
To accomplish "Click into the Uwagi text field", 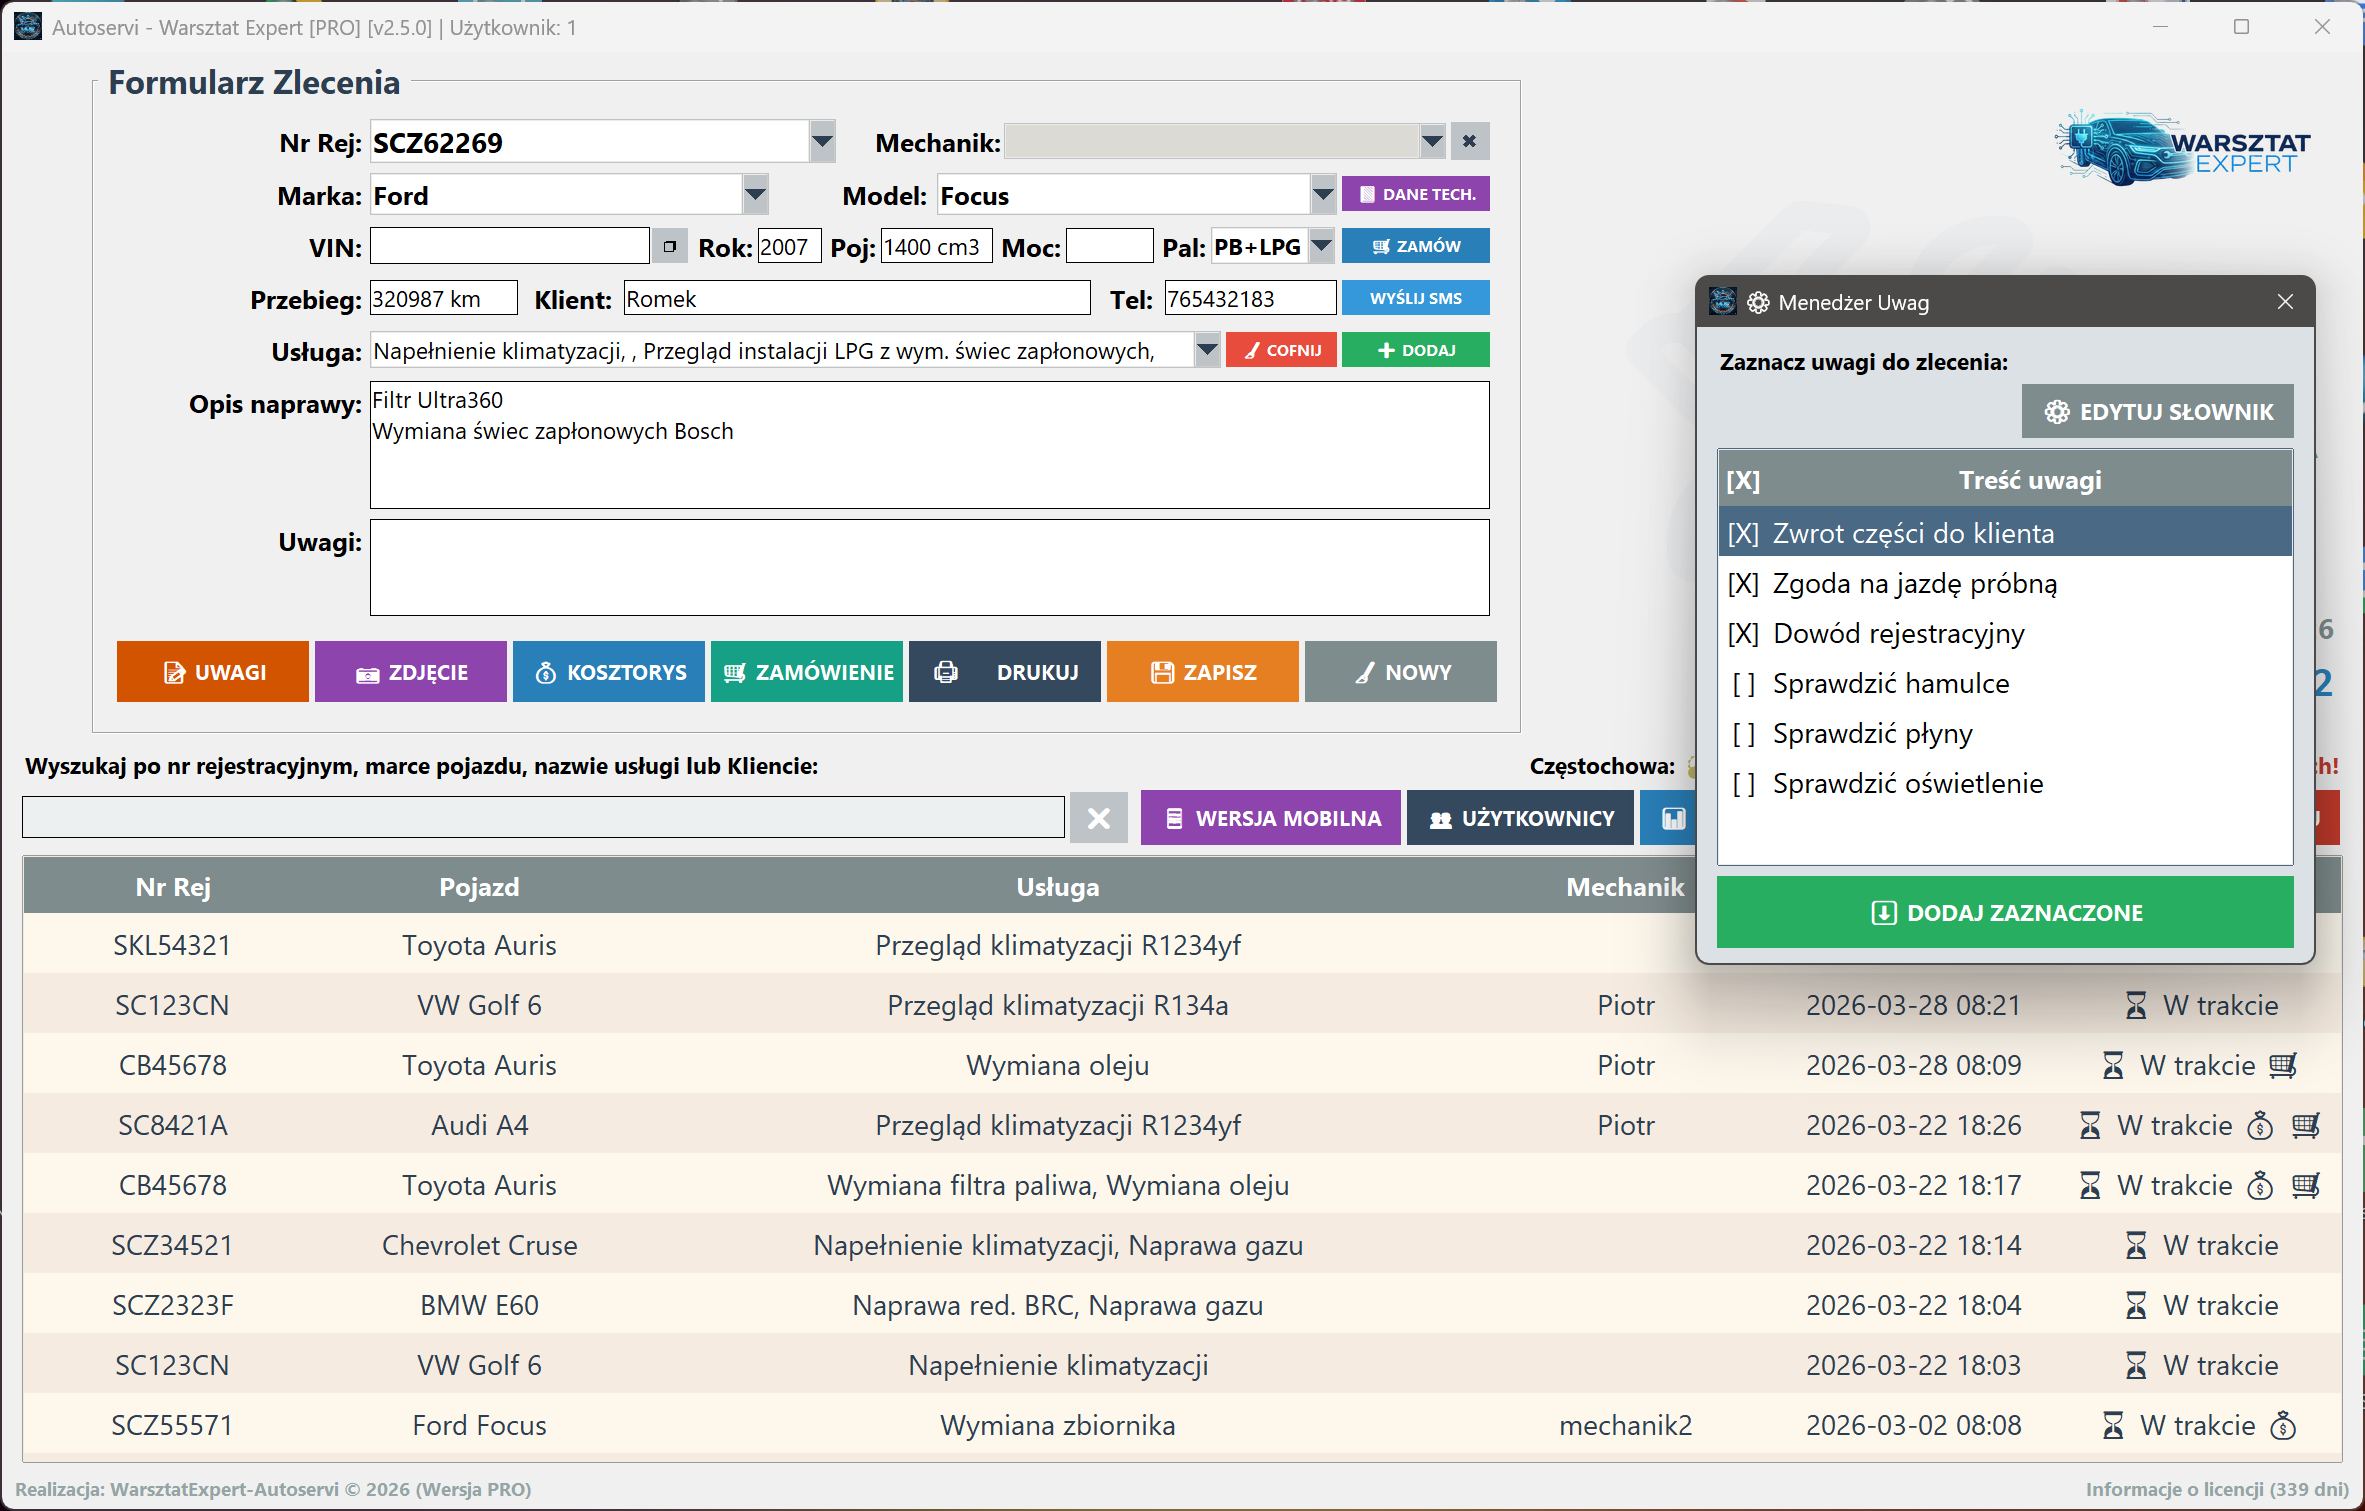I will point(929,567).
